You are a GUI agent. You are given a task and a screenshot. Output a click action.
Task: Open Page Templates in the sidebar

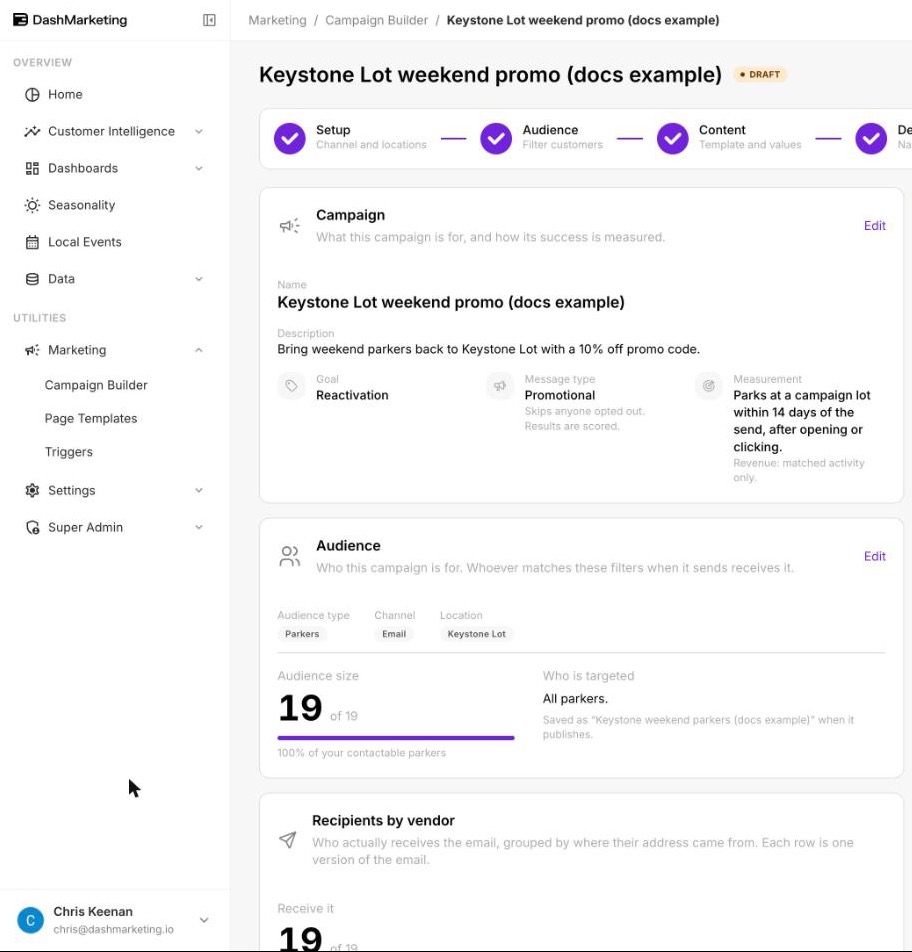(x=91, y=418)
